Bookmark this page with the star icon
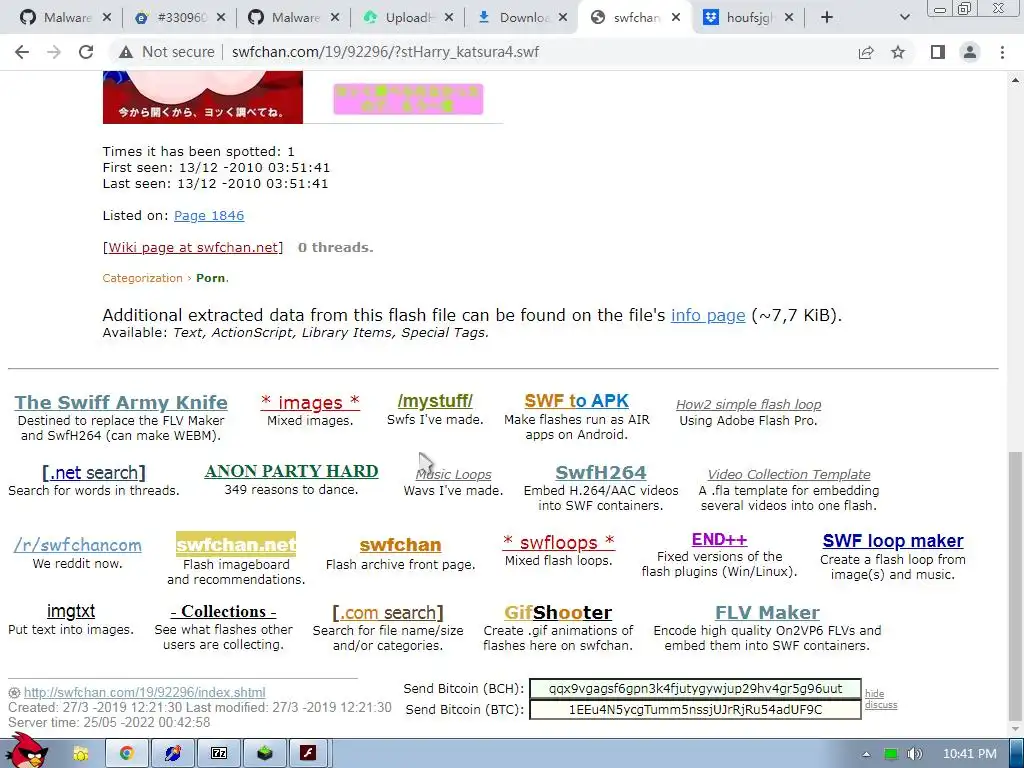 (898, 52)
